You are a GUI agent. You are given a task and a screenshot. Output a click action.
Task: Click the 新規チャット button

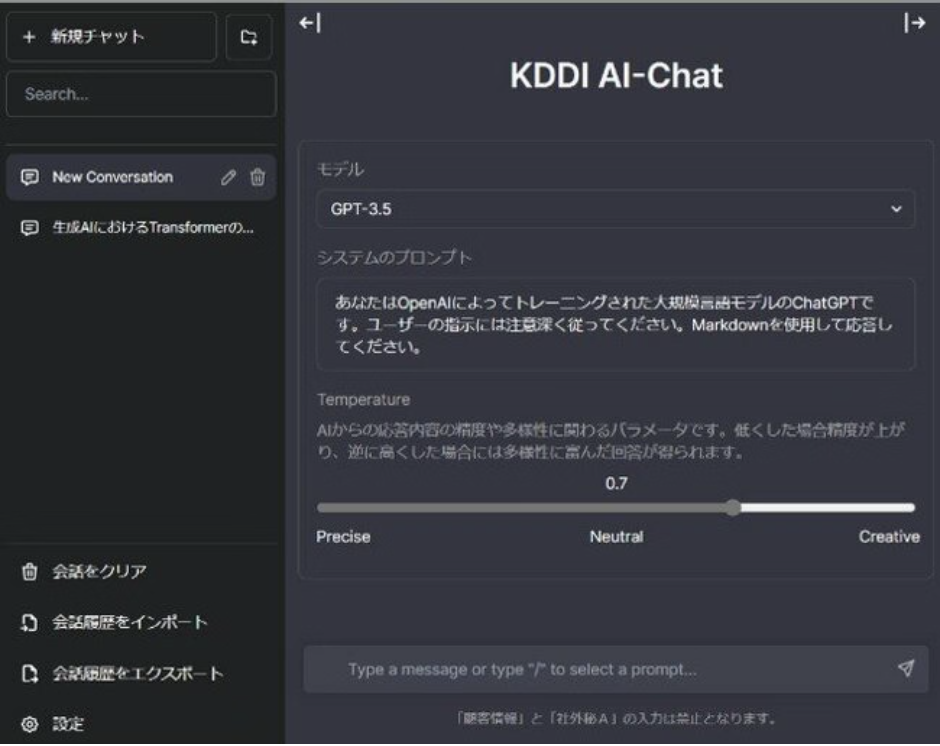pyautogui.click(x=110, y=38)
